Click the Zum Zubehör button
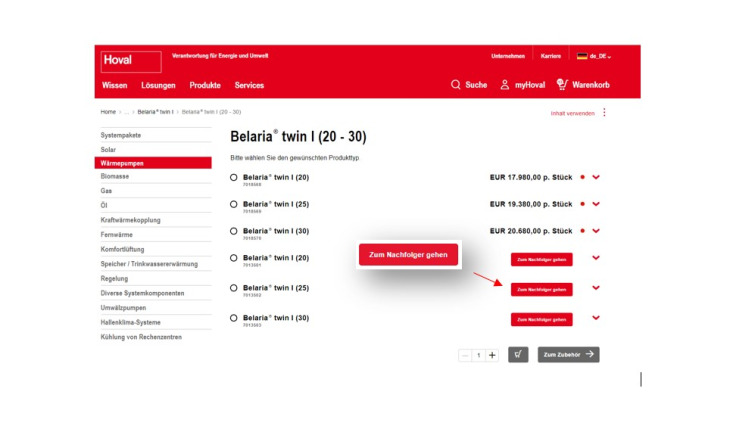The width and height of the screenshot is (730, 432). [568, 355]
